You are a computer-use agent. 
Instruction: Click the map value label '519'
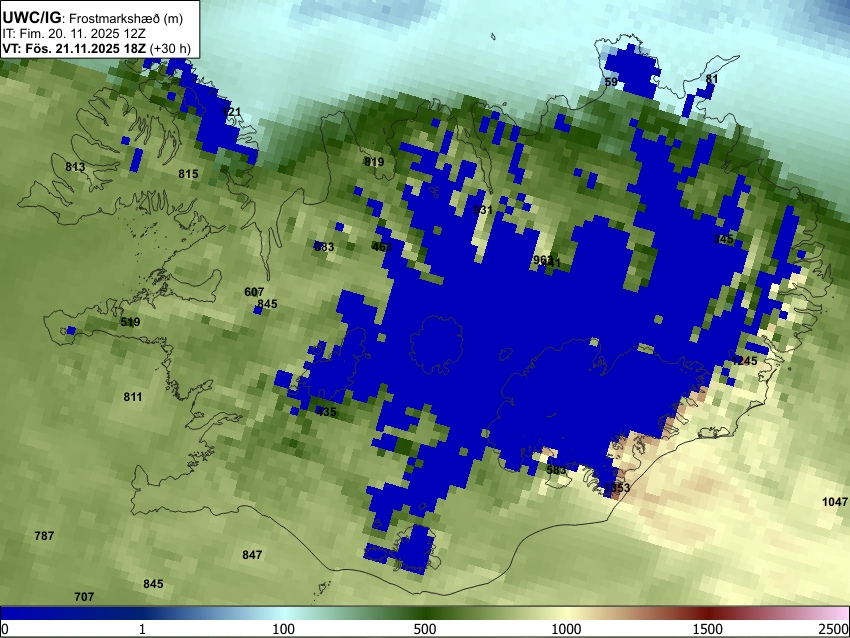click(x=130, y=322)
